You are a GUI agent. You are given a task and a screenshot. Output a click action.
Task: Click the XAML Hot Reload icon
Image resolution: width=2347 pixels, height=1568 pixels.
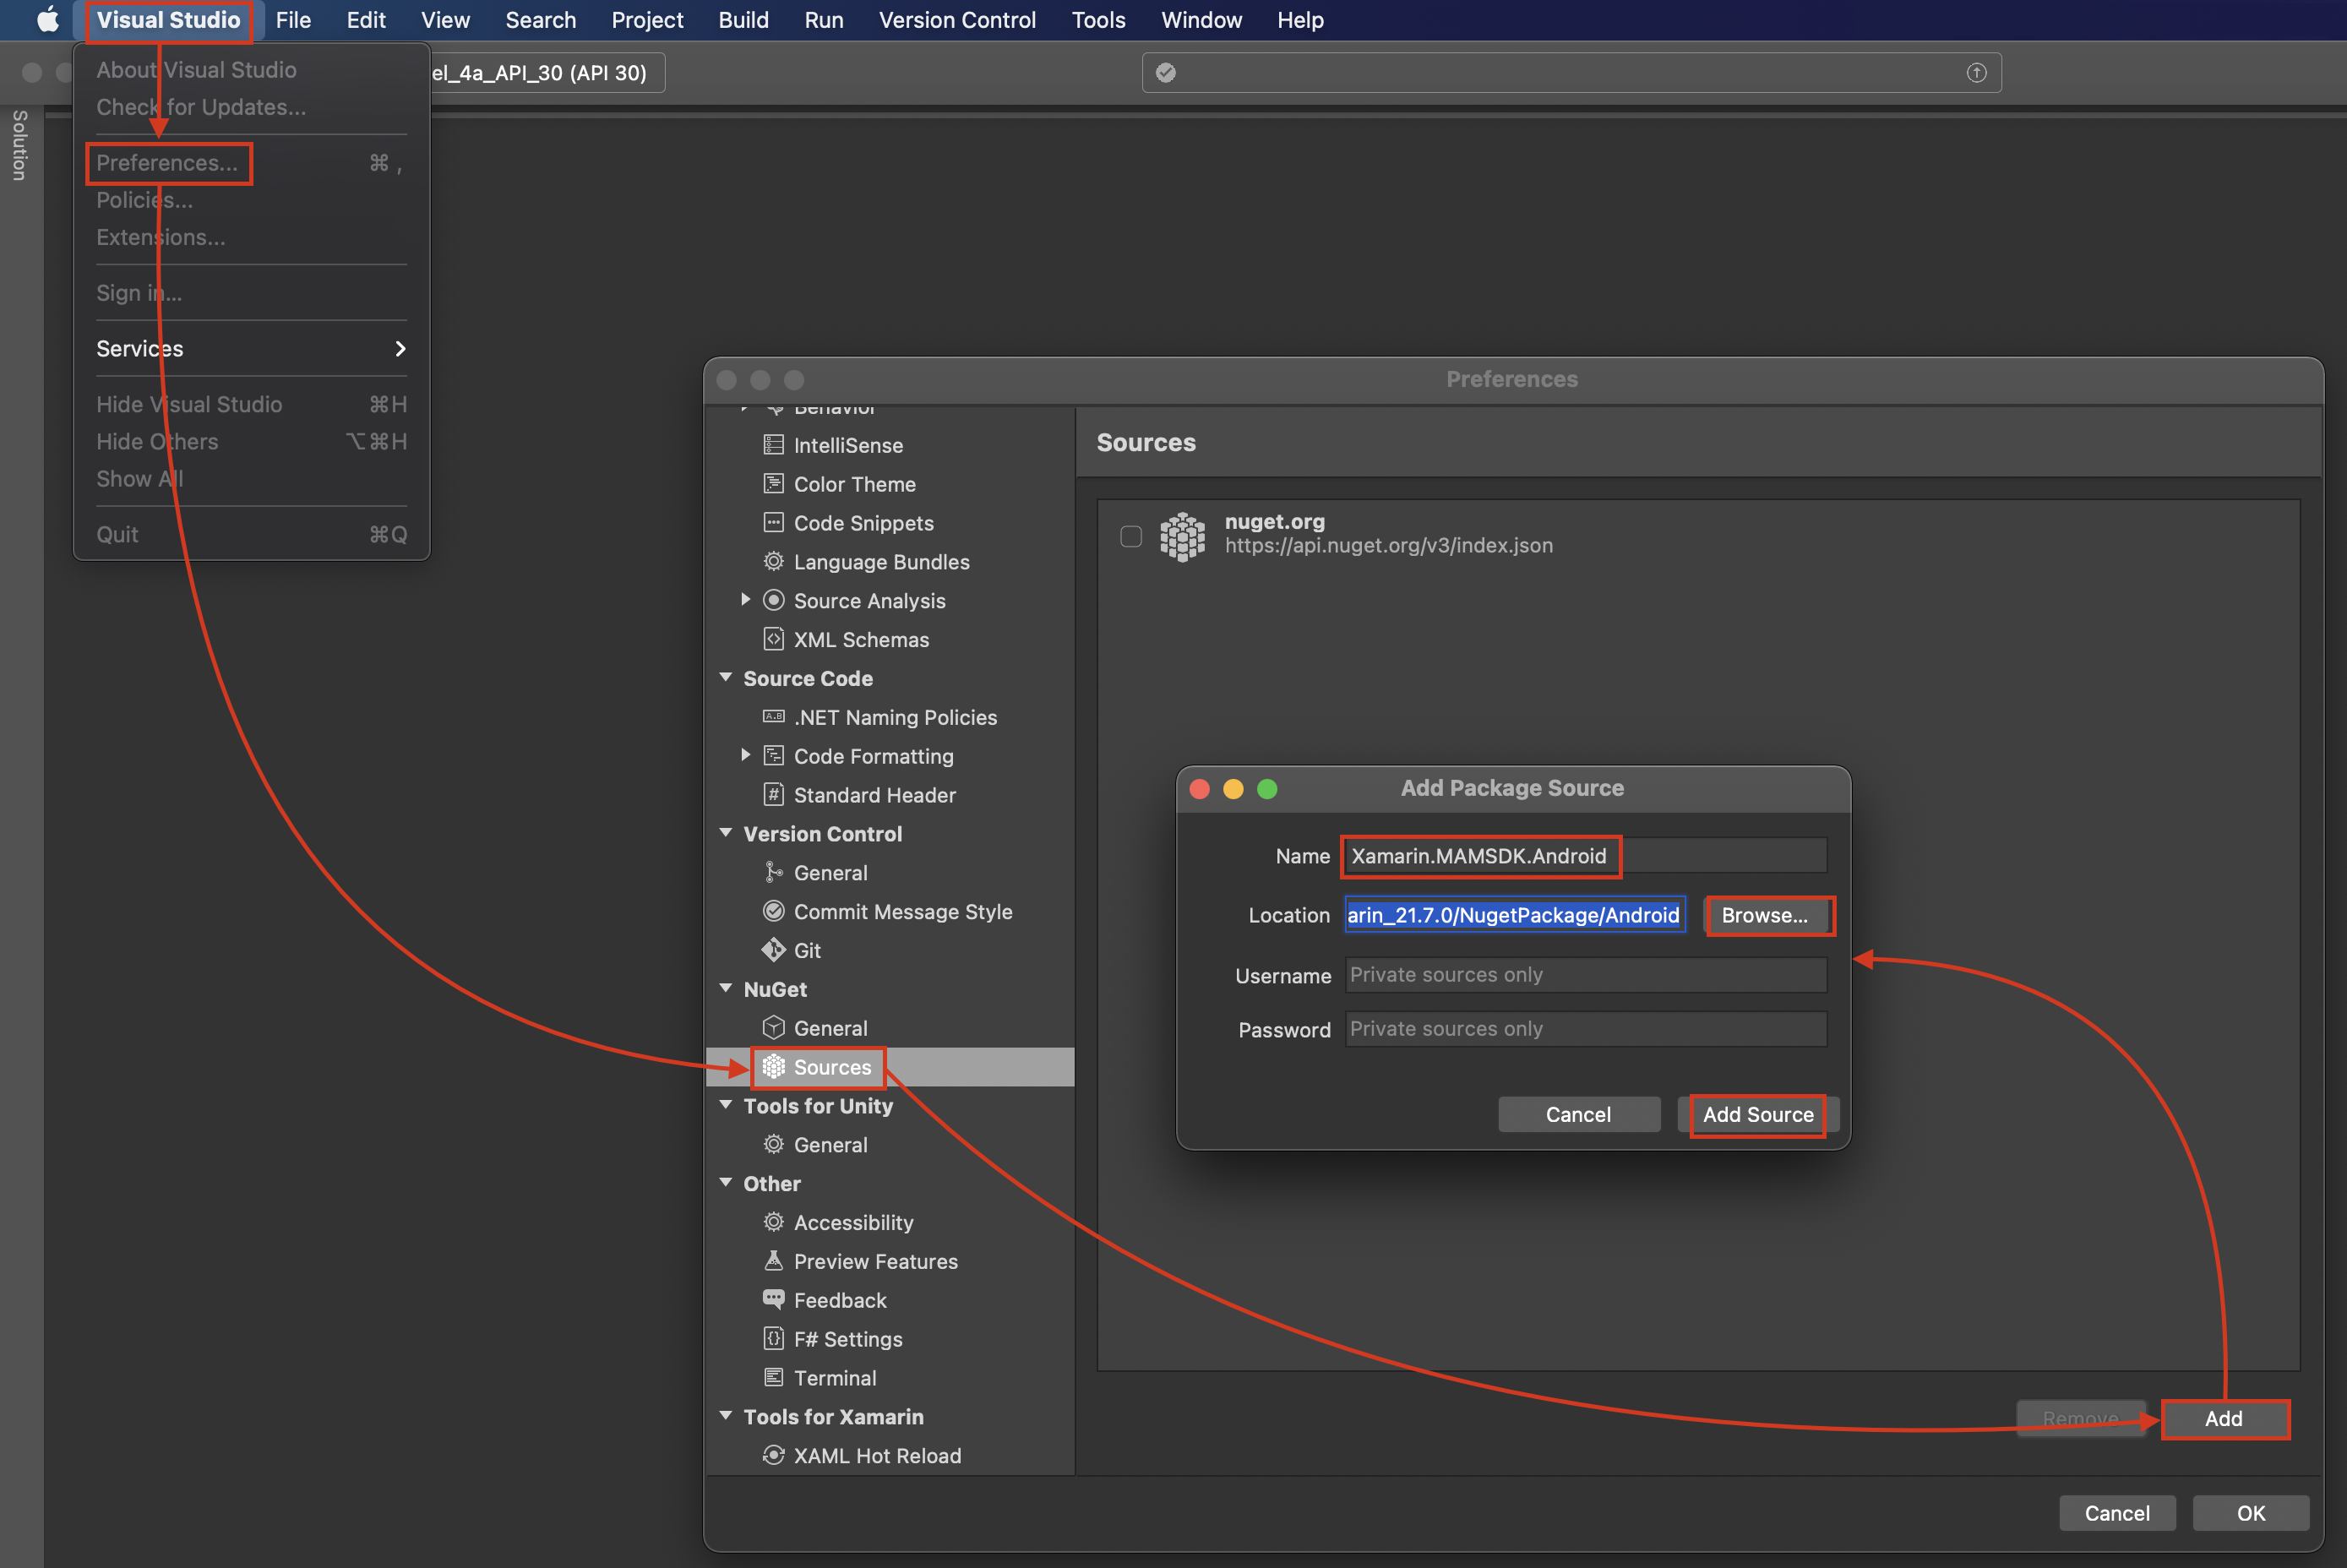click(773, 1455)
